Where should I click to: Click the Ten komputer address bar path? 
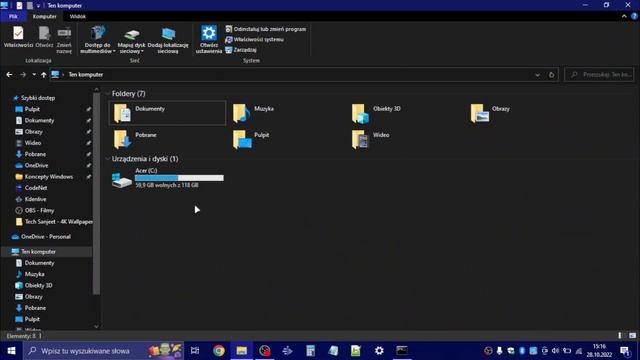point(86,75)
